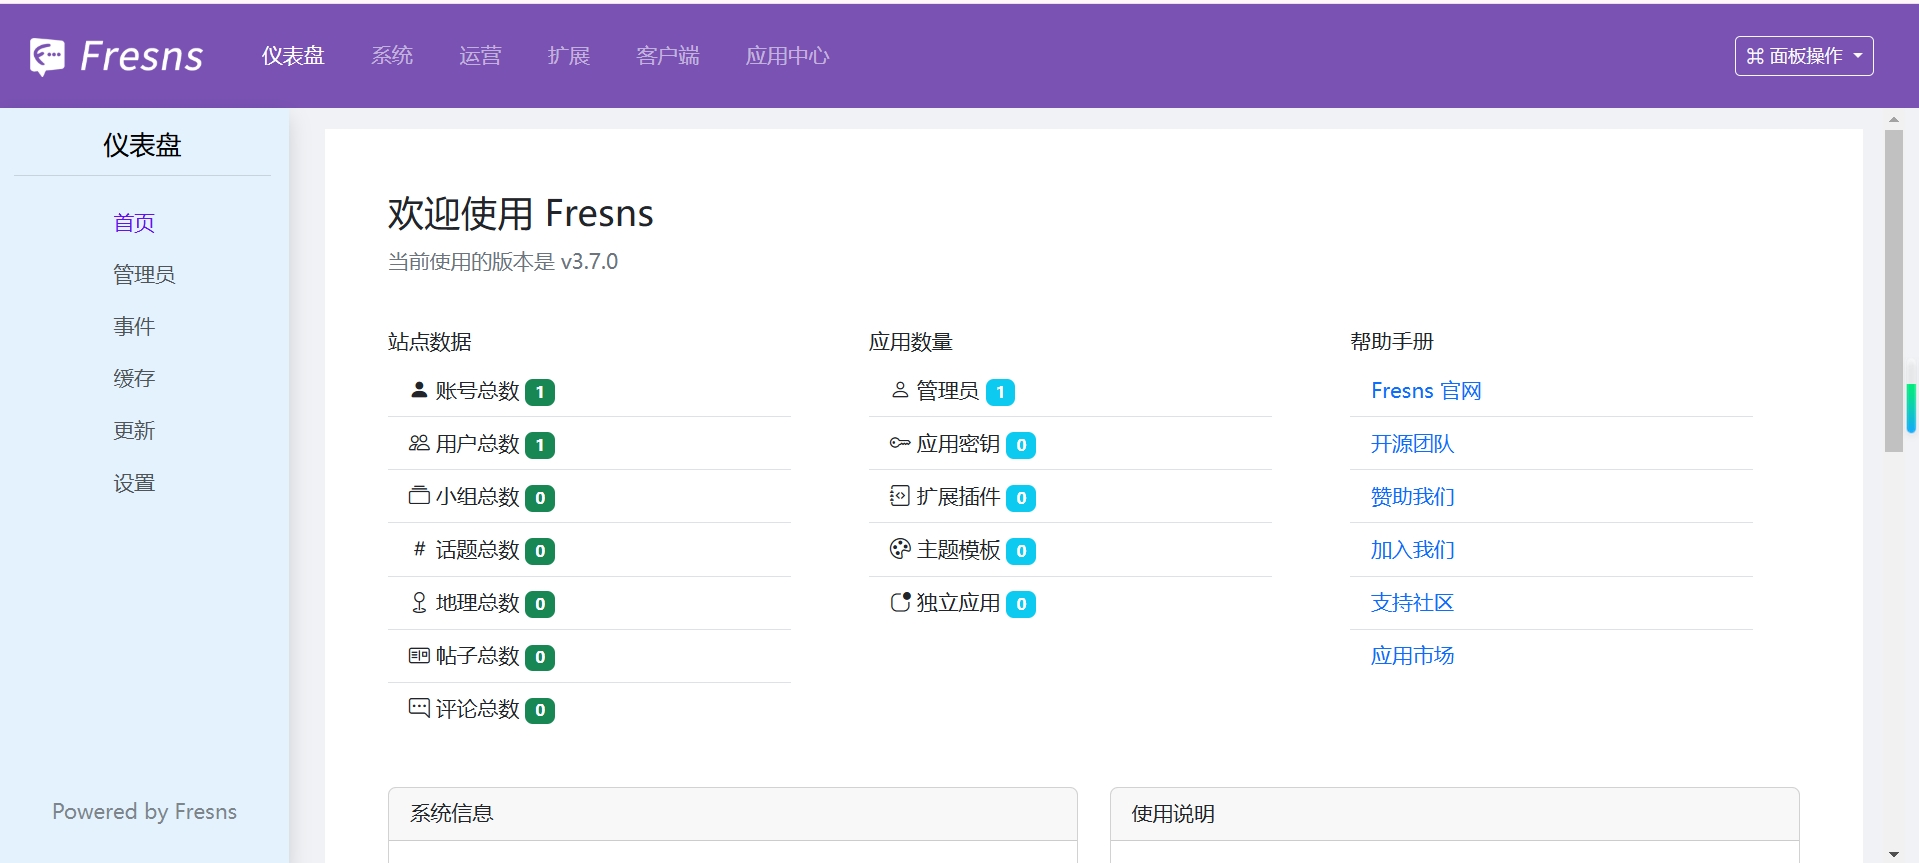Click the page vertical scrollbar thumb
1919x863 pixels.
tap(1893, 290)
